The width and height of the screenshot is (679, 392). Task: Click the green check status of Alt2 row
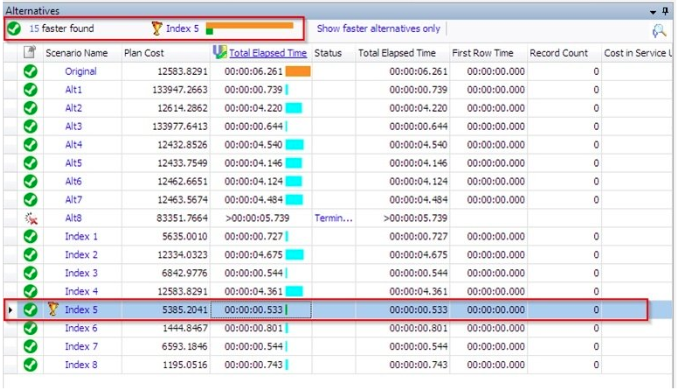coord(30,108)
